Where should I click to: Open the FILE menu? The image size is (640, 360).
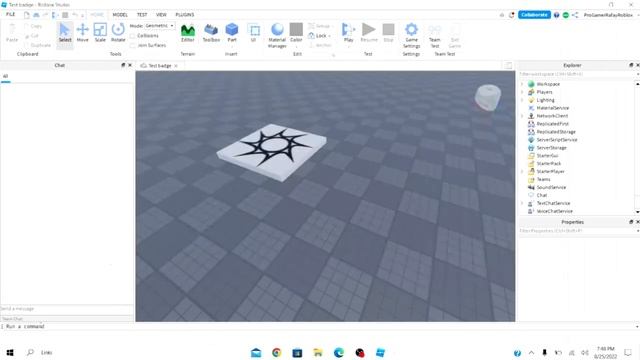[11, 14]
